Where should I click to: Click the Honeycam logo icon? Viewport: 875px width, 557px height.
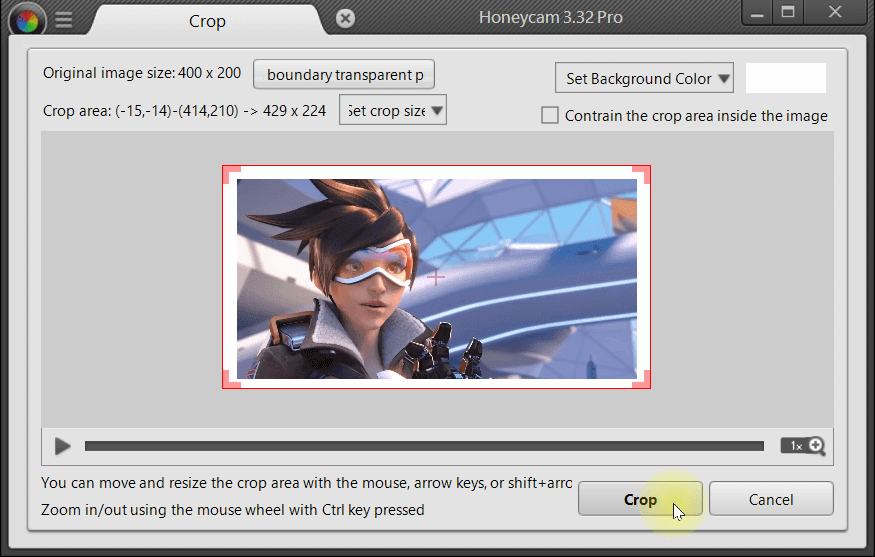point(27,19)
